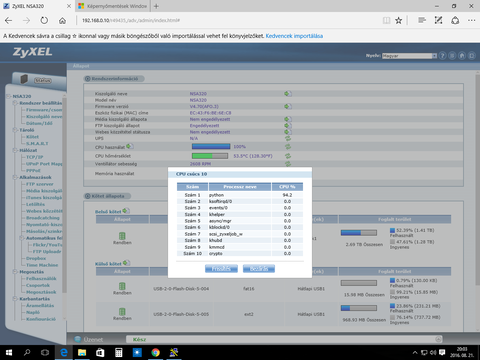Click the edit icon beside Kiszolgáló neve

[288, 94]
